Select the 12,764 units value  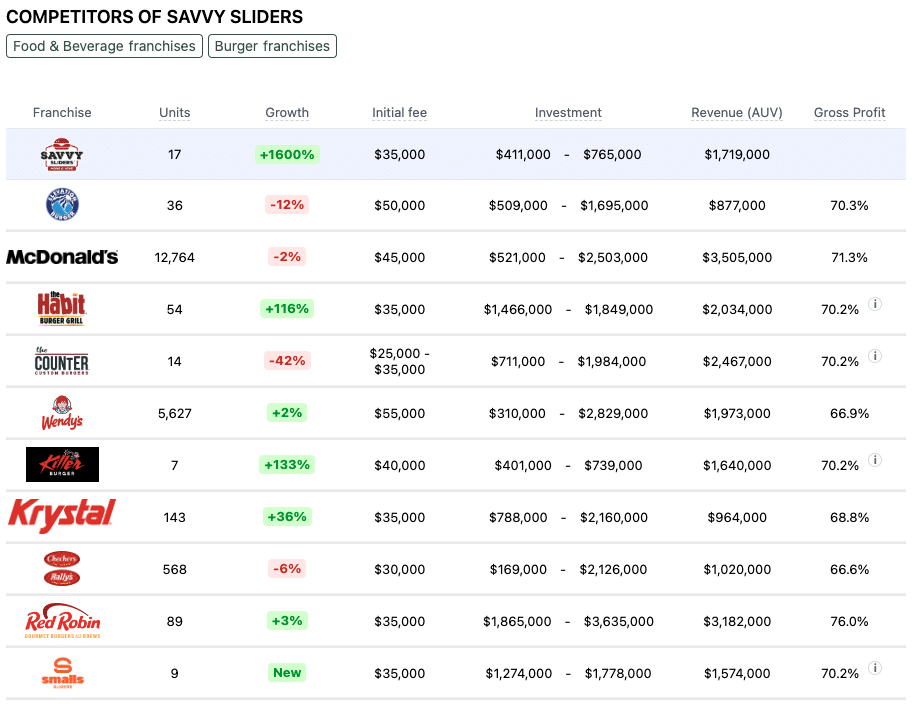(x=174, y=258)
